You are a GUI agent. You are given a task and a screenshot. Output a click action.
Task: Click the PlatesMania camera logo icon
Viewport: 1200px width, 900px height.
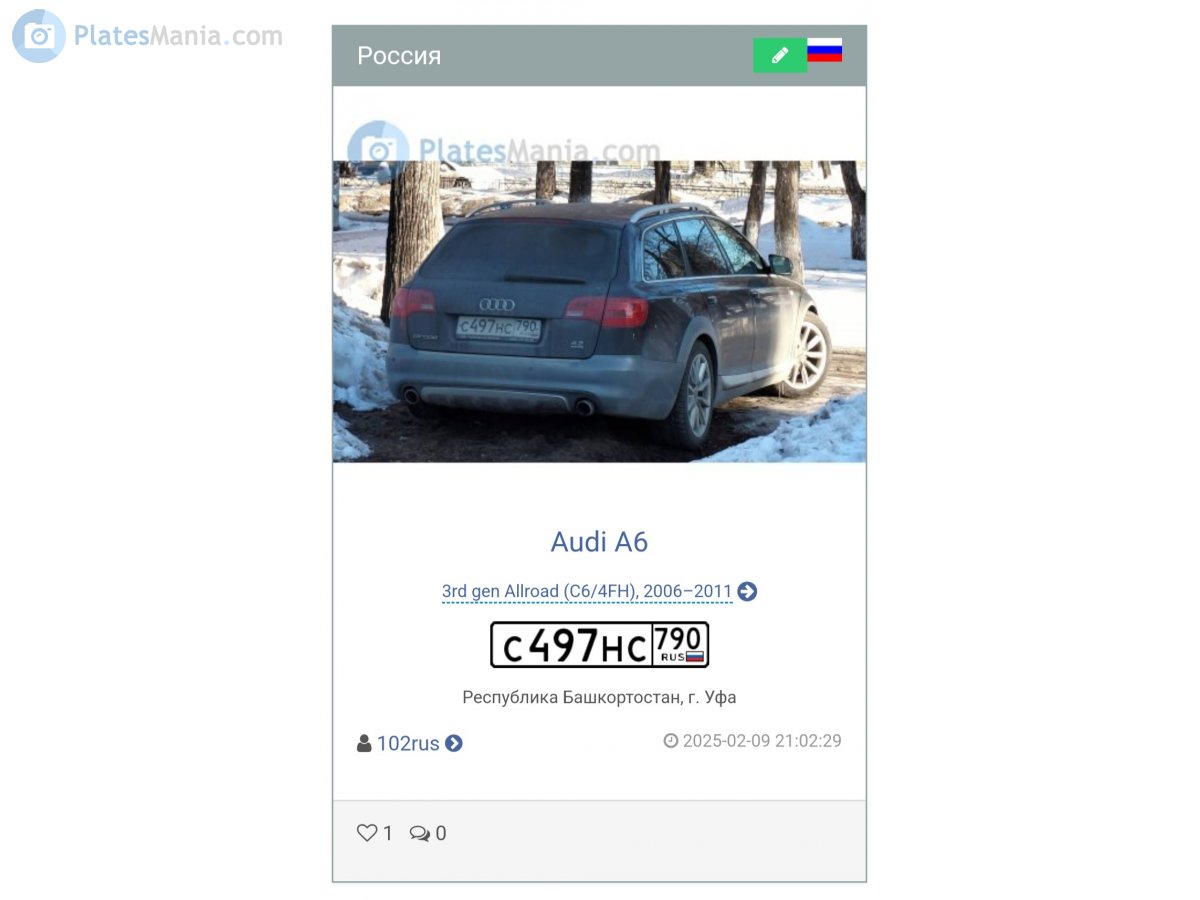pos(39,37)
